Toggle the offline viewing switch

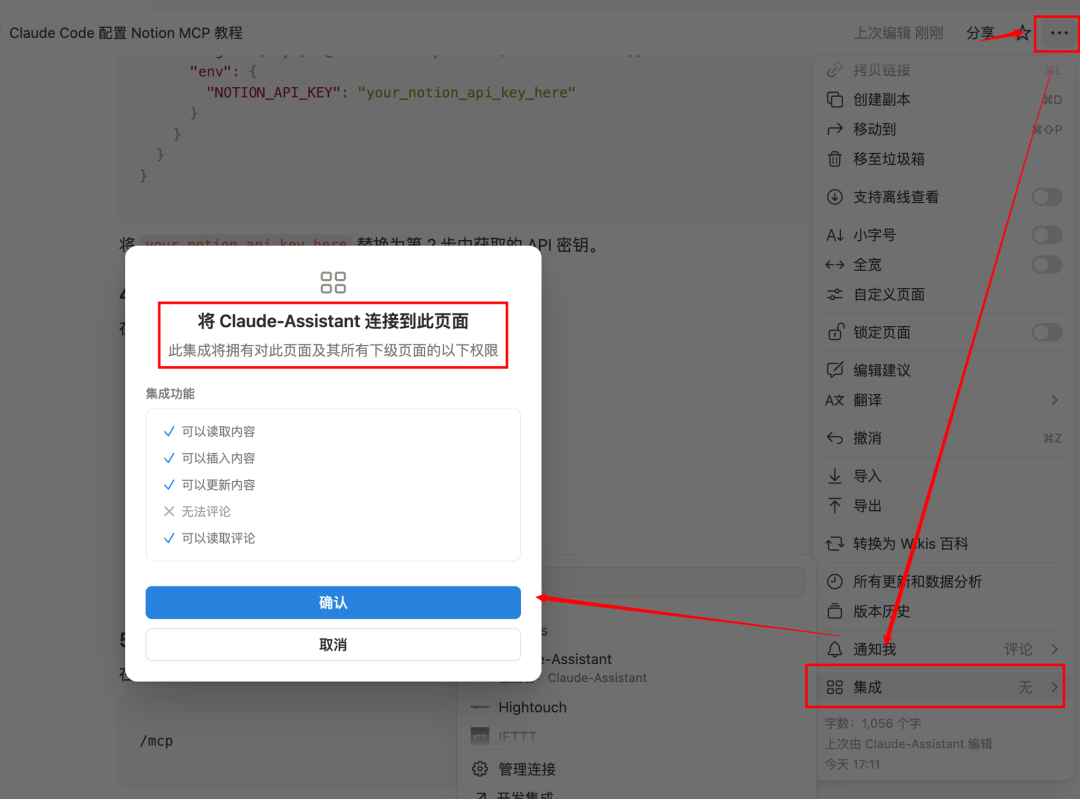tap(1047, 197)
